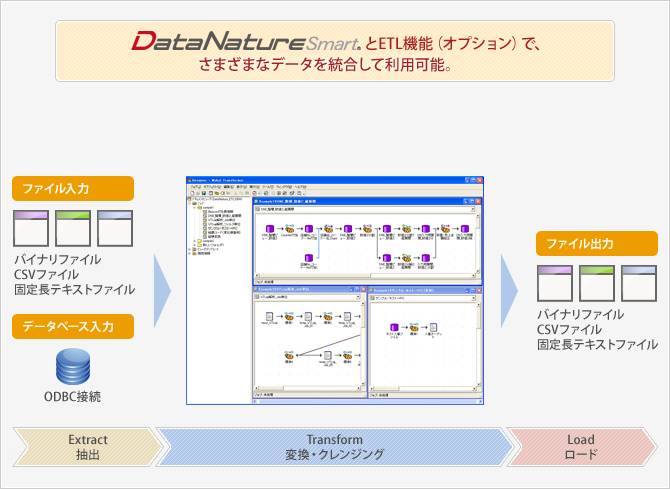Select the sample1 folder tree item
This screenshot has height=489, width=670.
[208, 207]
